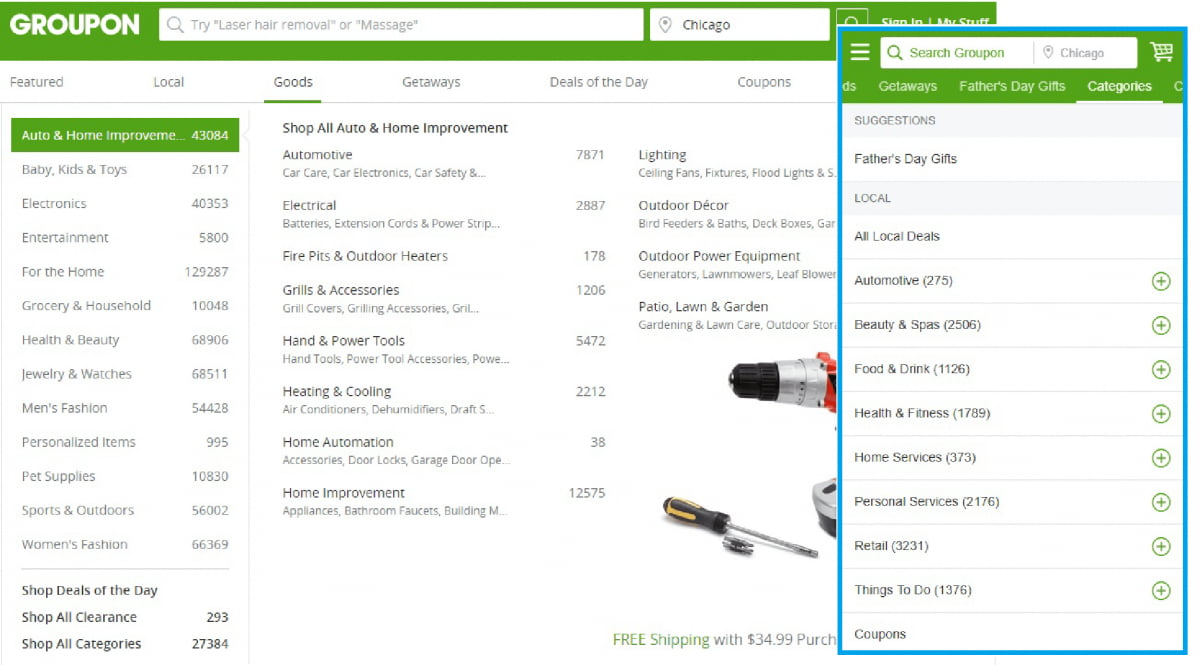Expand the Retail (3231) category
This screenshot has height=665, width=1200.
pyautogui.click(x=1160, y=546)
